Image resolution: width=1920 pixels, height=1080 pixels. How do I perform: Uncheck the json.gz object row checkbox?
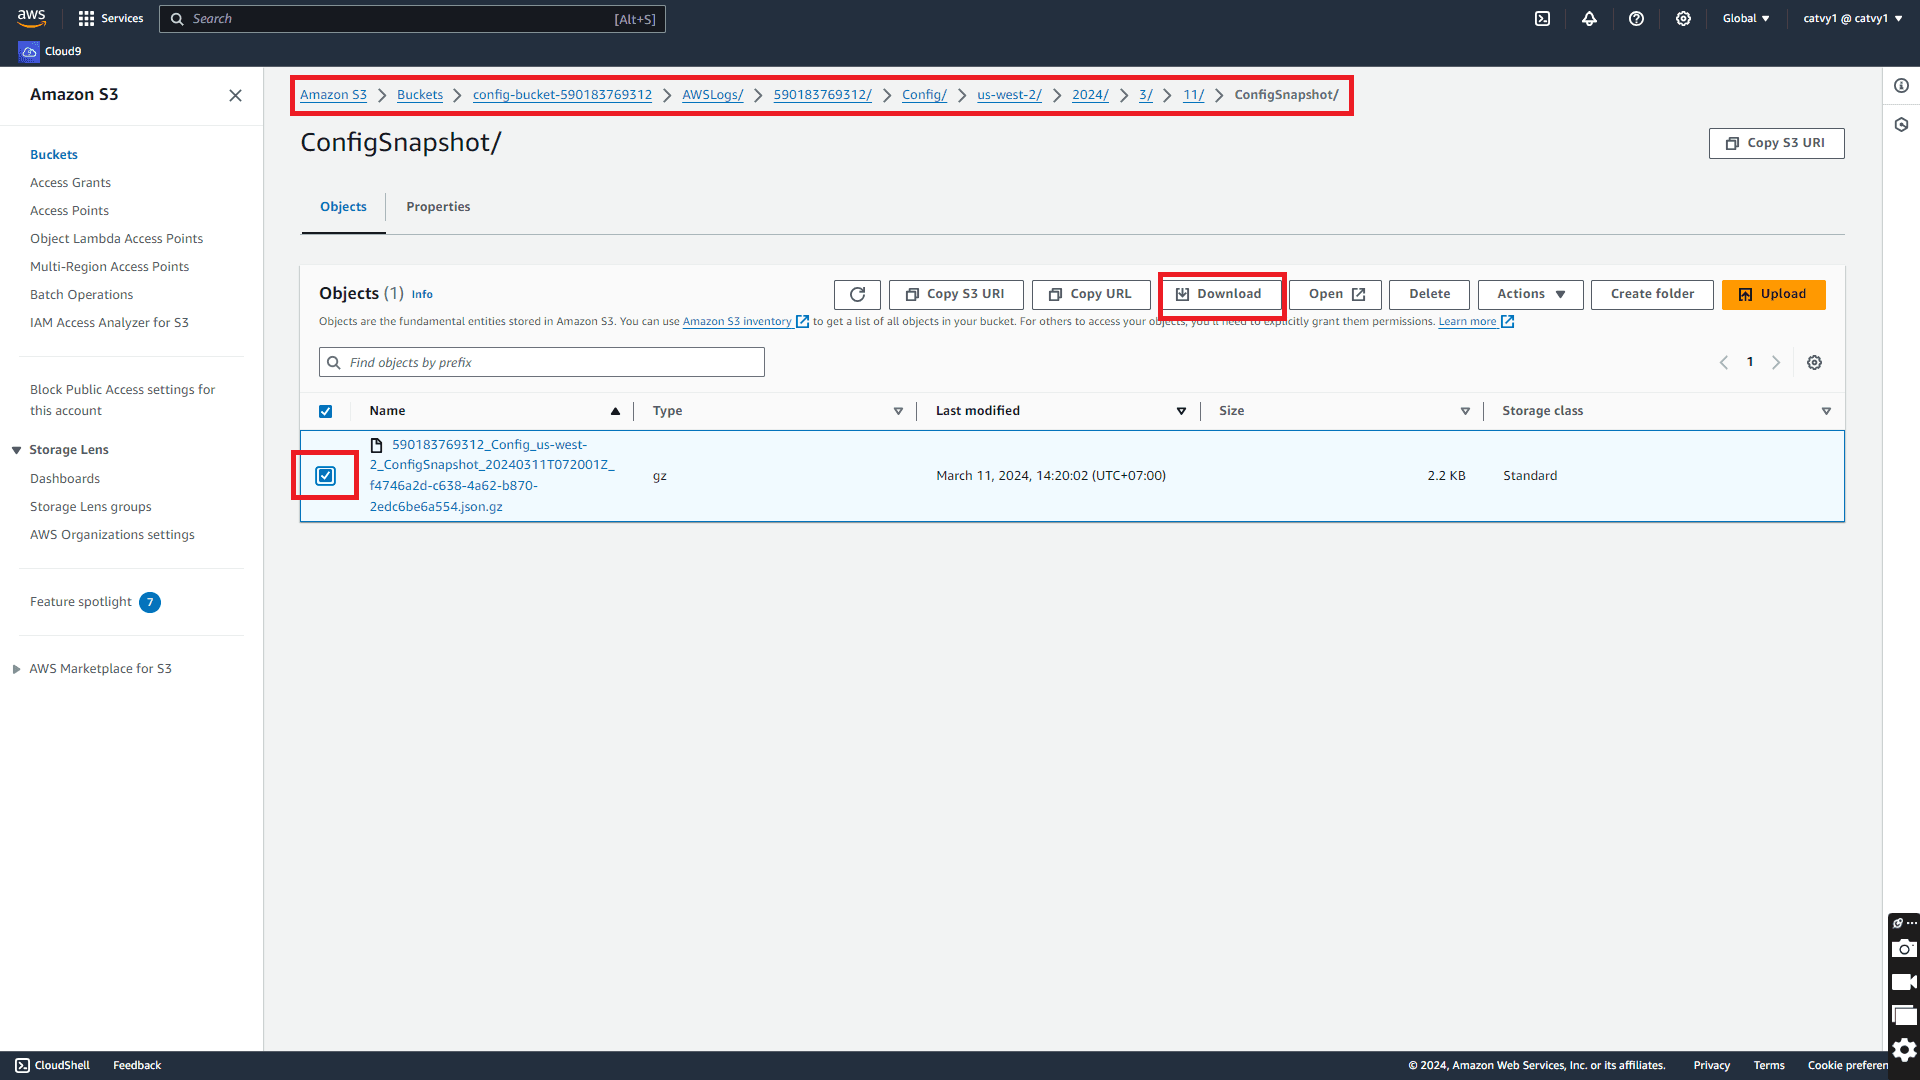click(x=325, y=476)
